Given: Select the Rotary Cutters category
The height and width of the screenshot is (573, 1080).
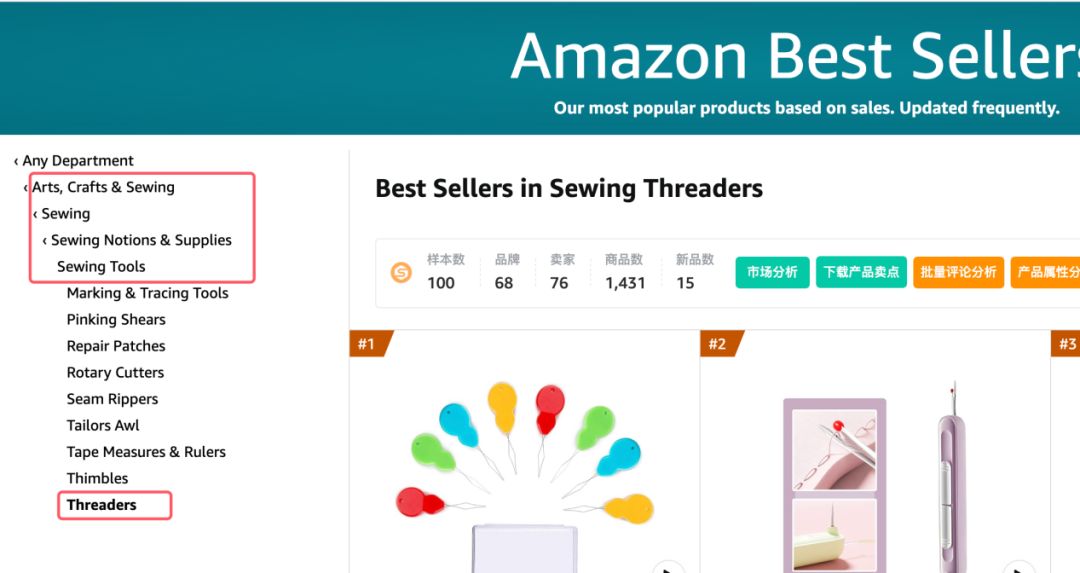Looking at the screenshot, I should 115,373.
